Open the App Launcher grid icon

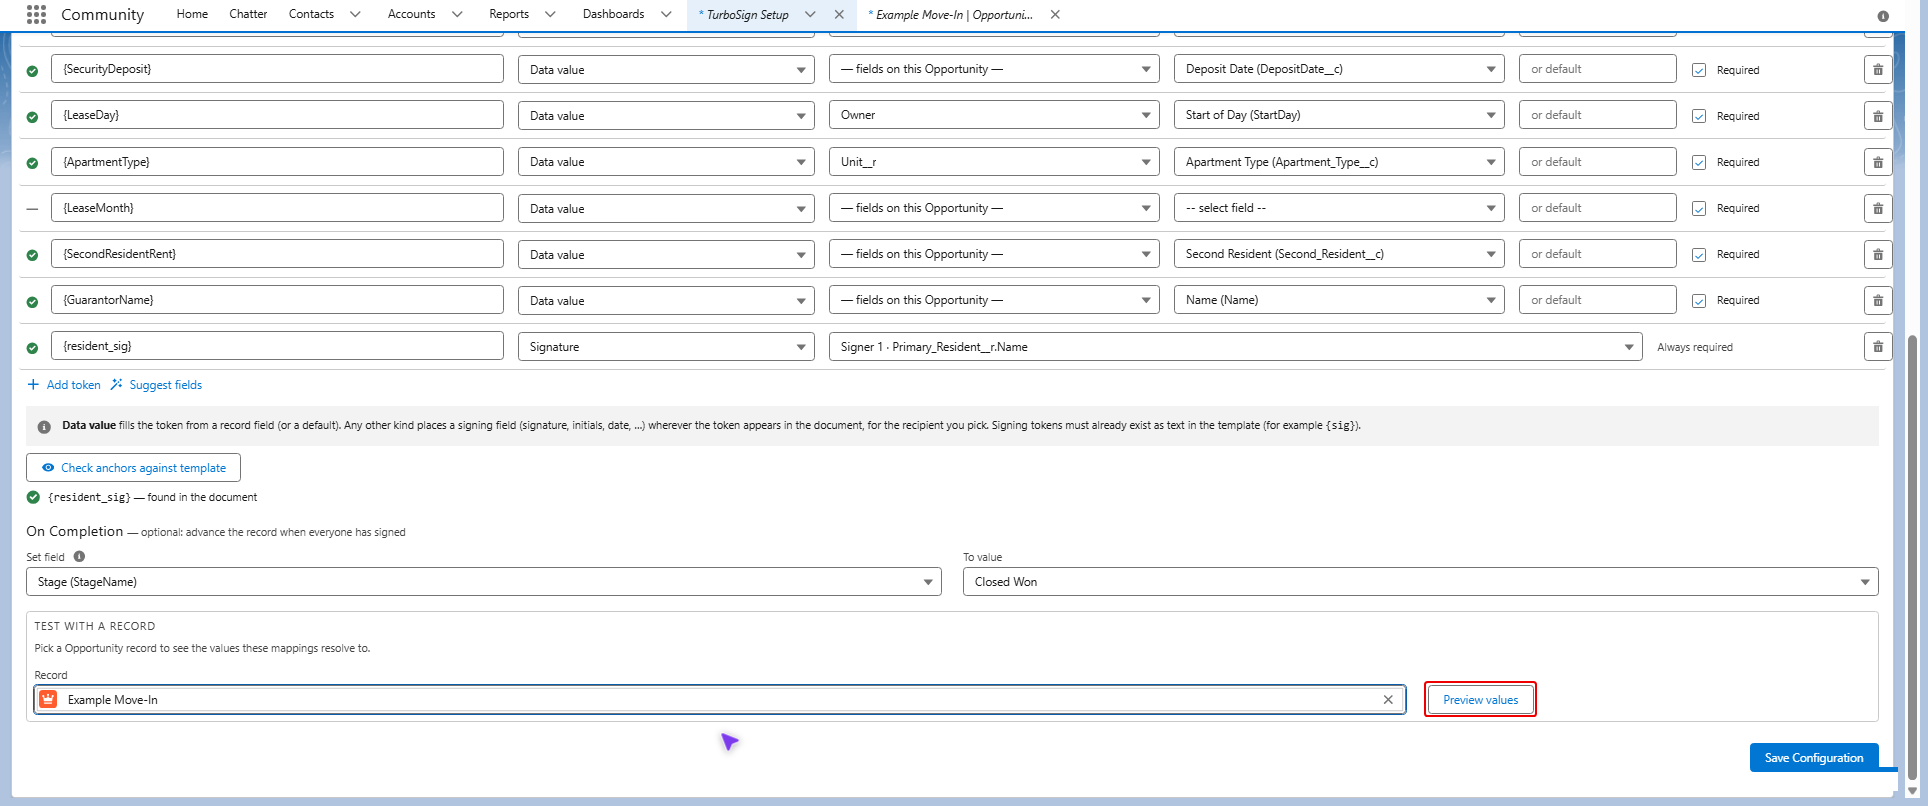point(36,14)
